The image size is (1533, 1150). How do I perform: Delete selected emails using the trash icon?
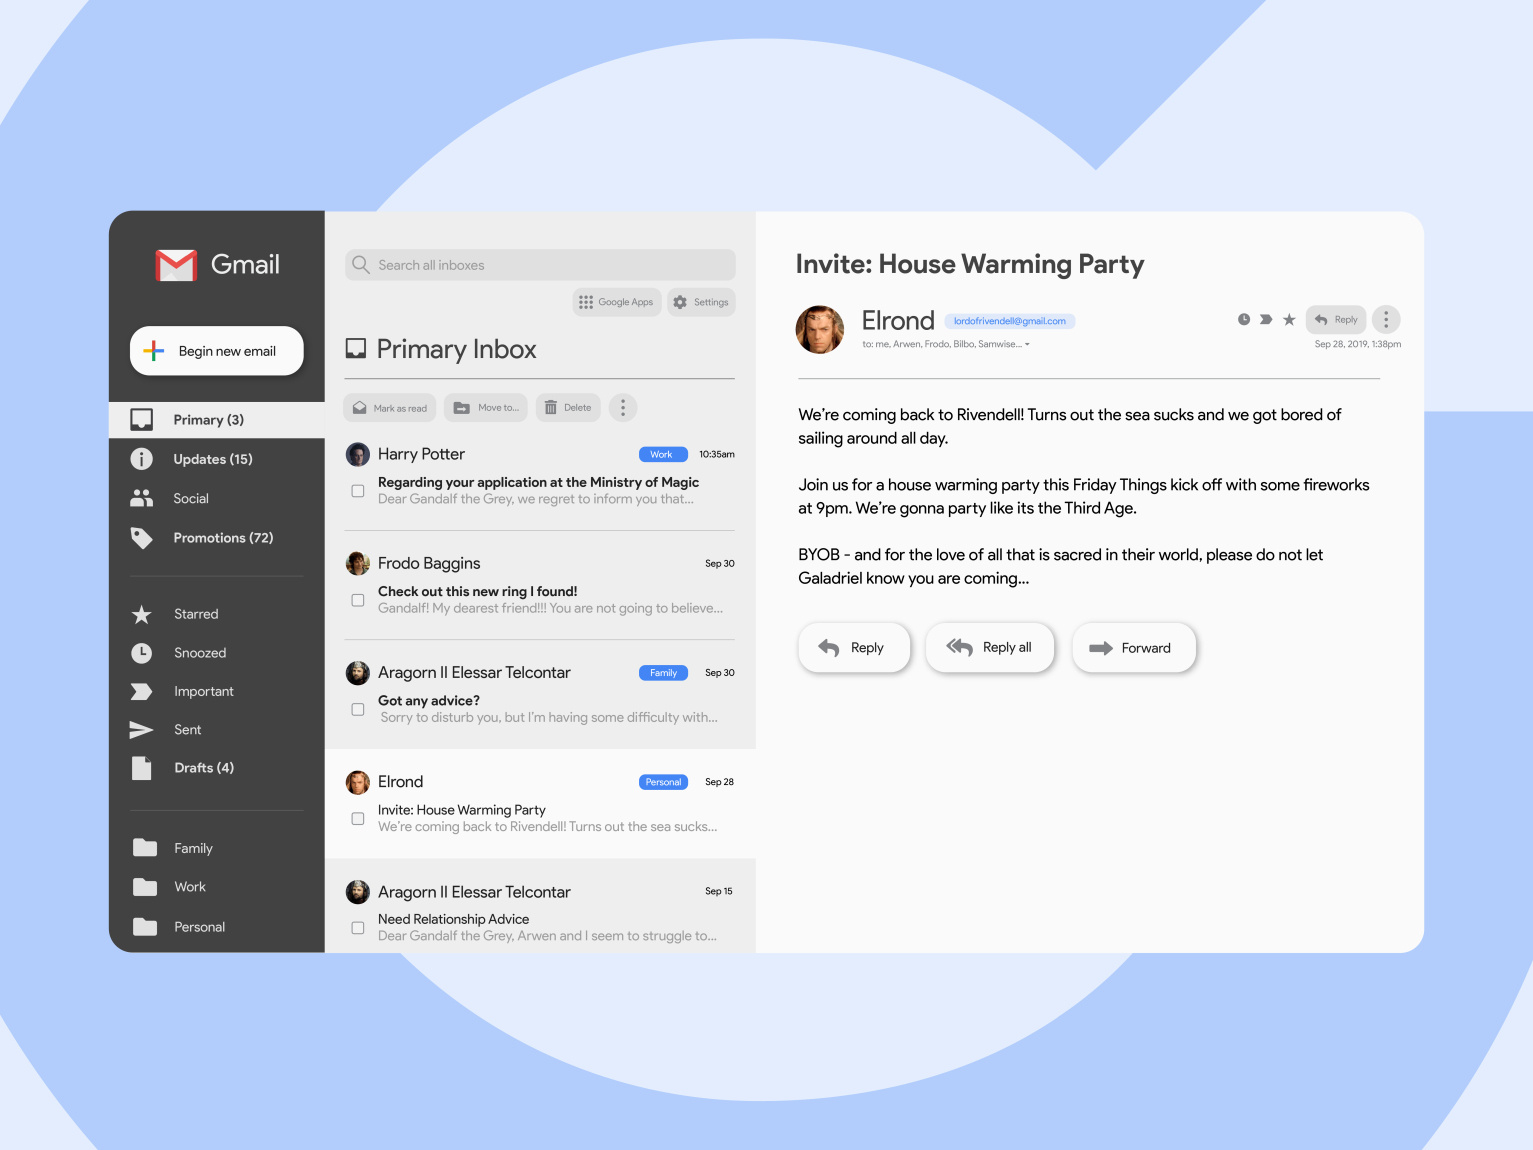(567, 407)
